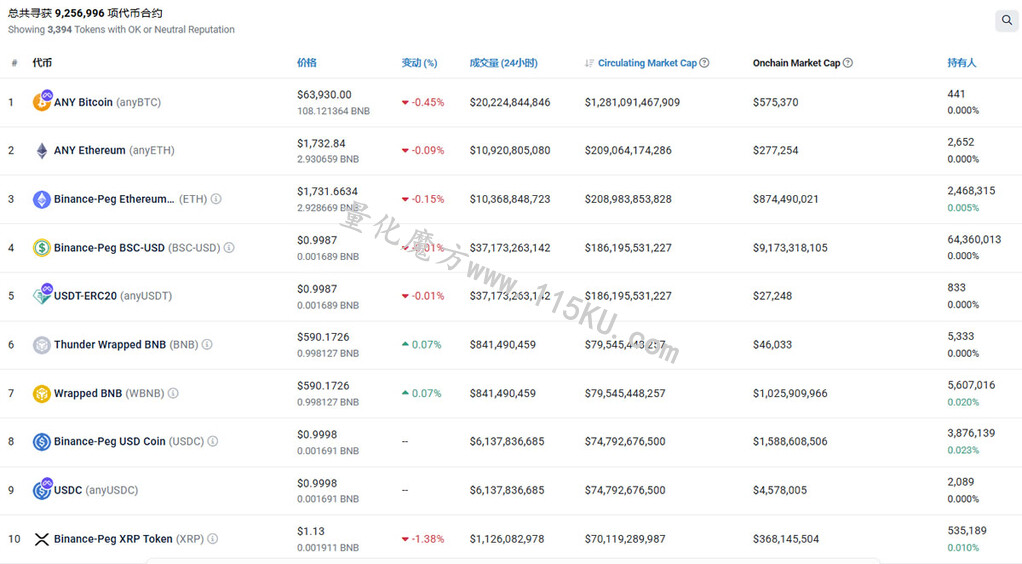Click the market cap $1,281,091,467,909

[632, 102]
